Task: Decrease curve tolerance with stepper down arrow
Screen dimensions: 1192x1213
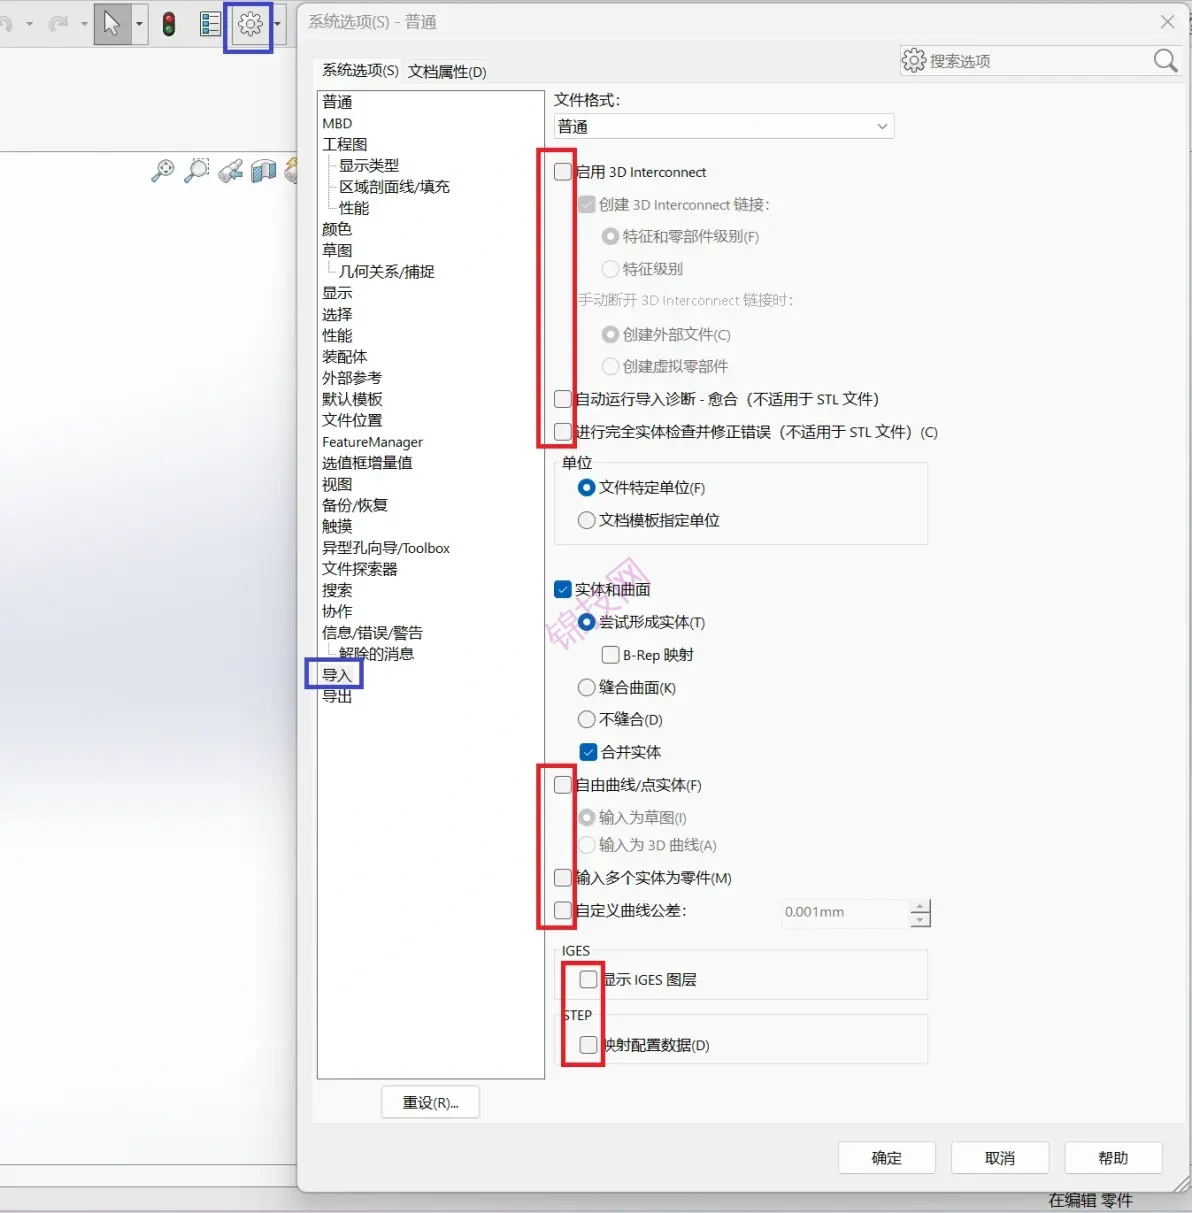Action: coord(920,919)
